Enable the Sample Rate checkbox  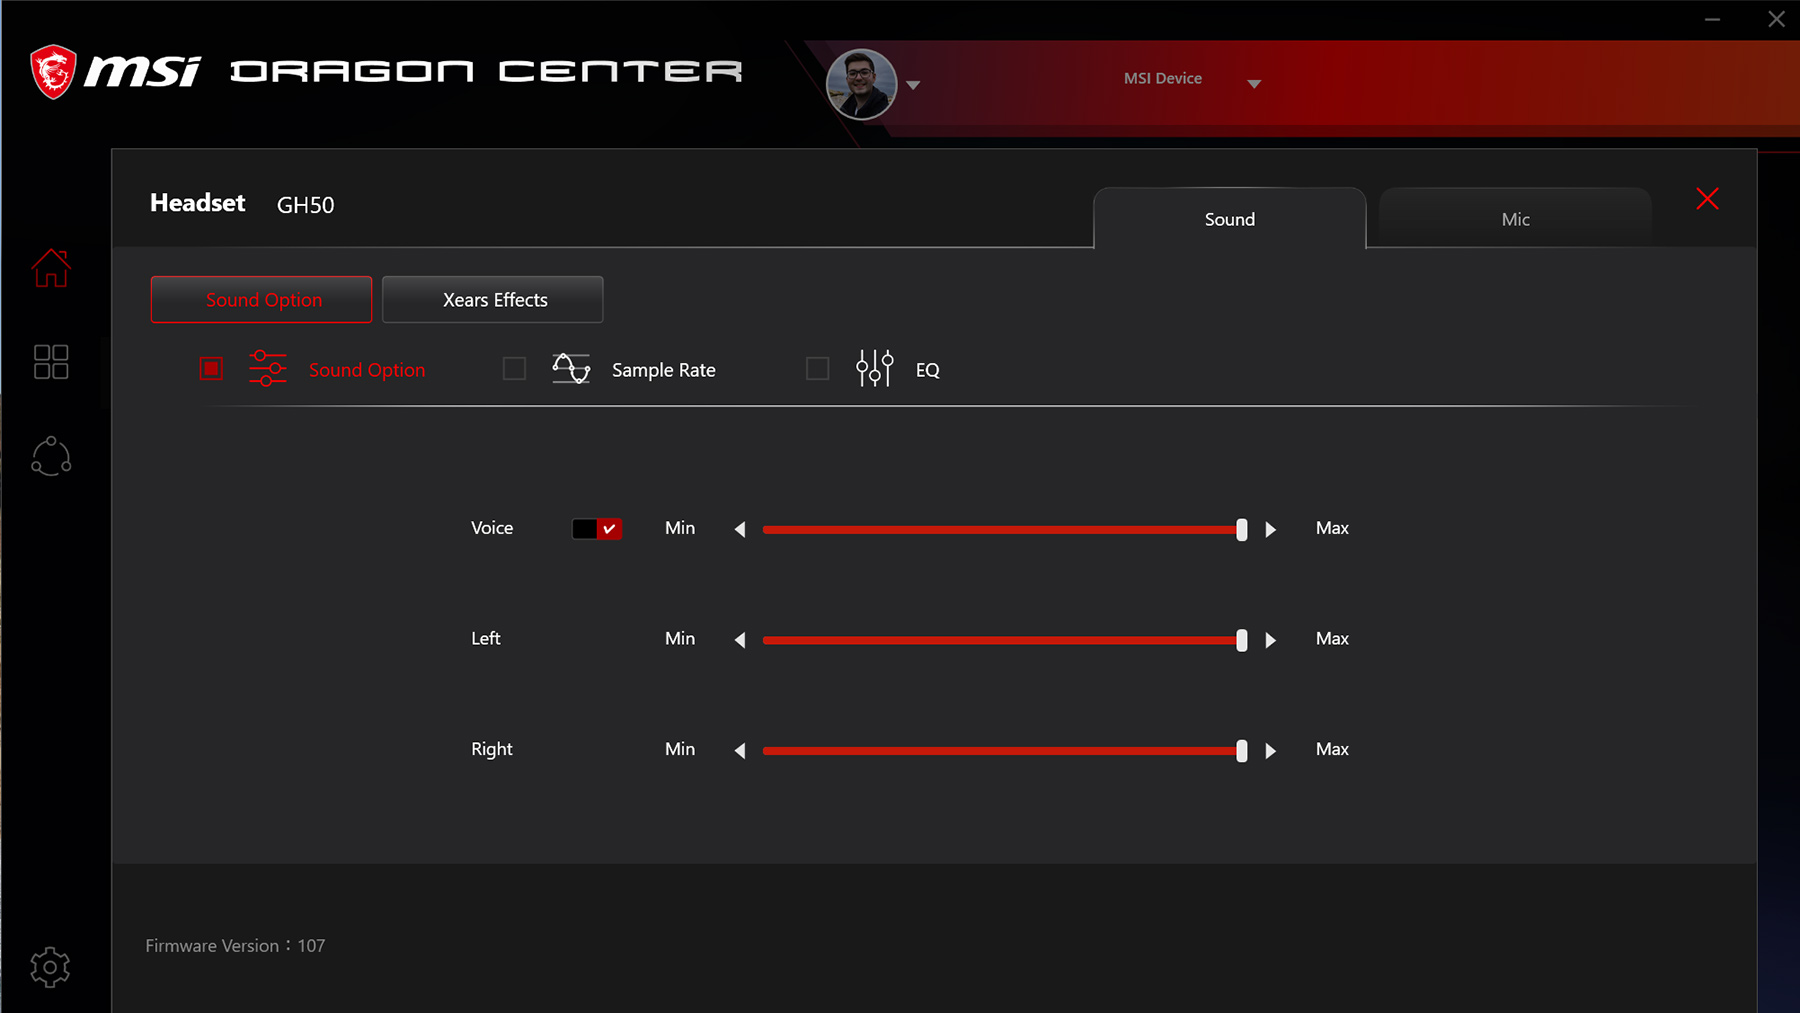point(514,369)
